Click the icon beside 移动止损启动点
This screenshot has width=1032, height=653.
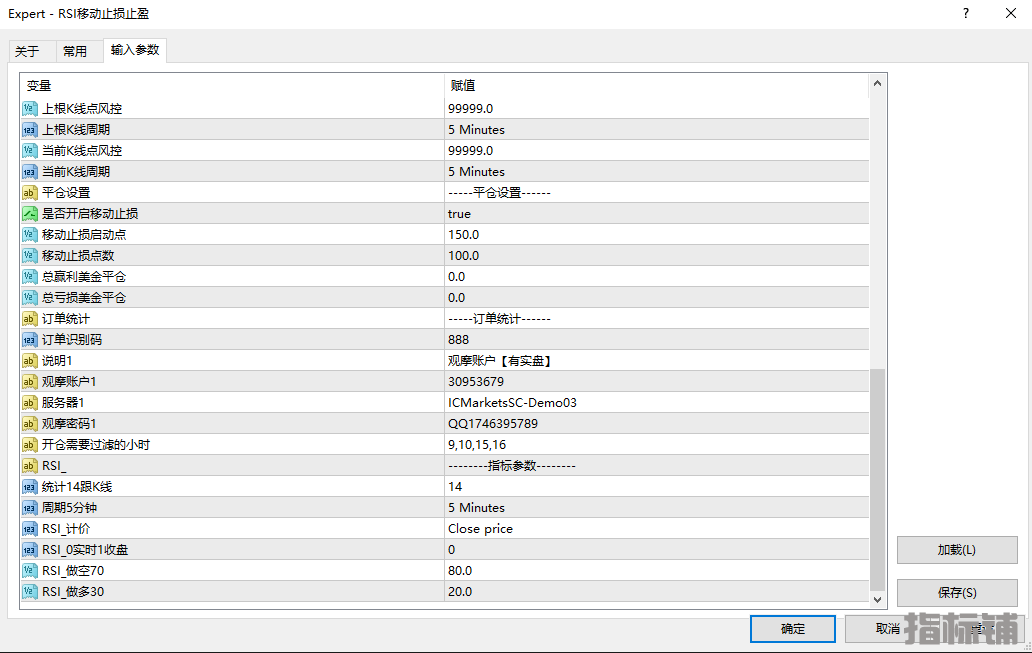[30, 234]
